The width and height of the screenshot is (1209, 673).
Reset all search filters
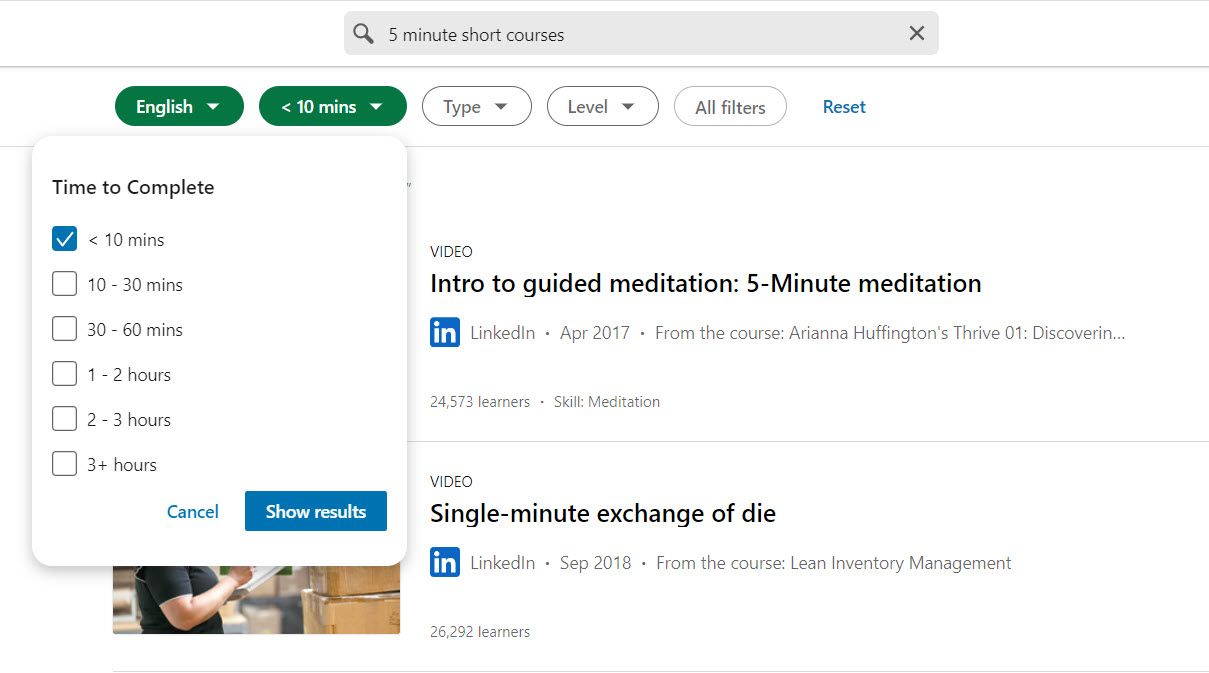pos(843,106)
